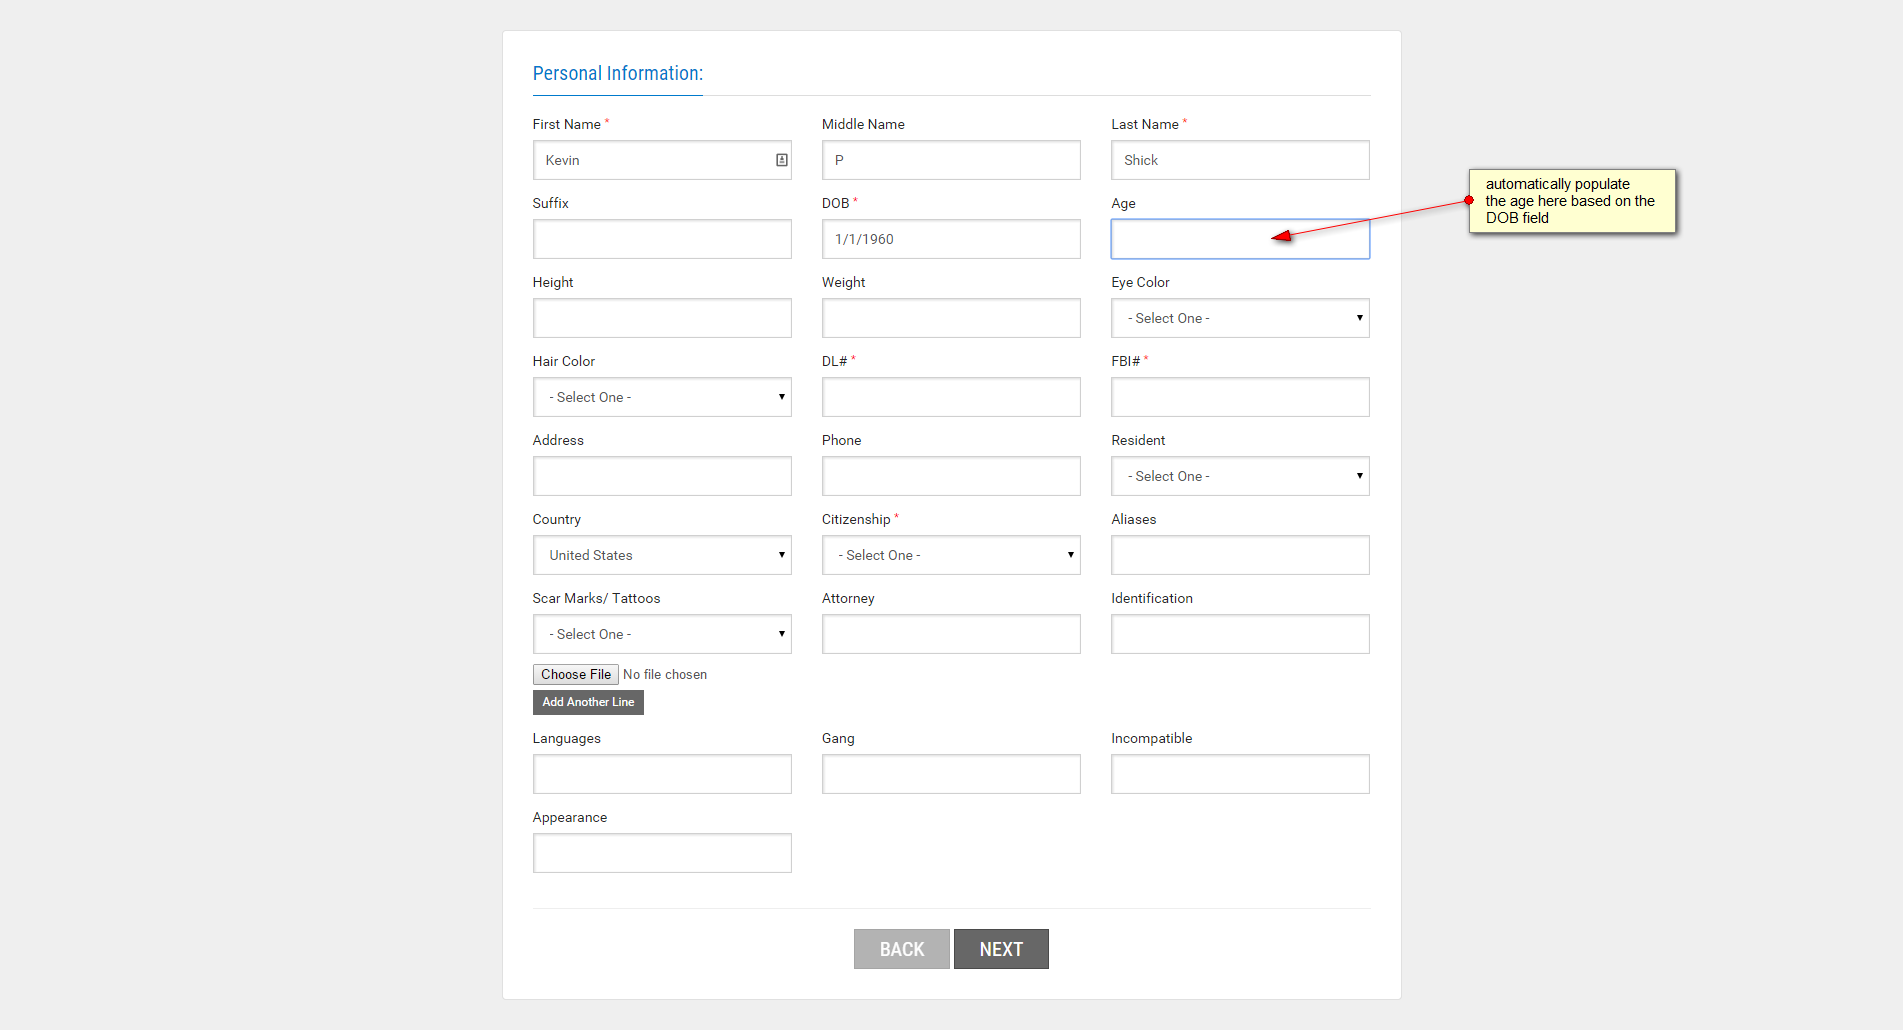Click the Middle Name field
Image resolution: width=1903 pixels, height=1030 pixels.
[x=951, y=160]
